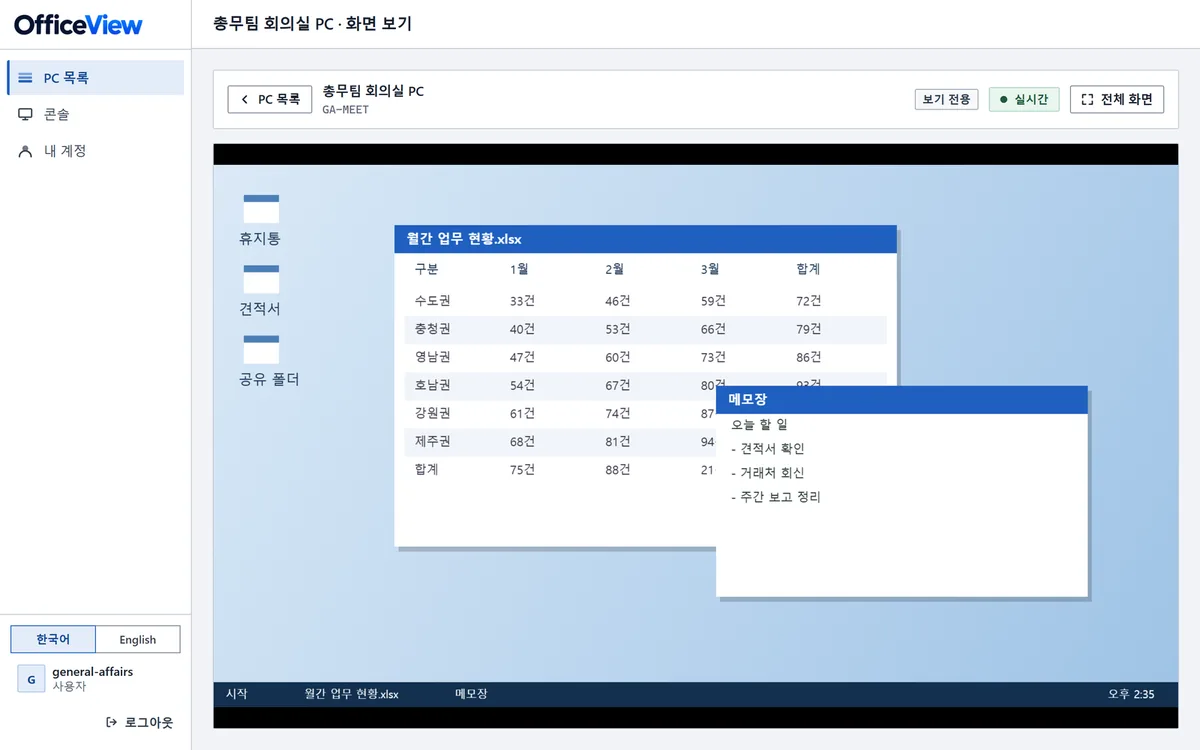
Task: Click the 수도권 row label
Action: (432, 301)
